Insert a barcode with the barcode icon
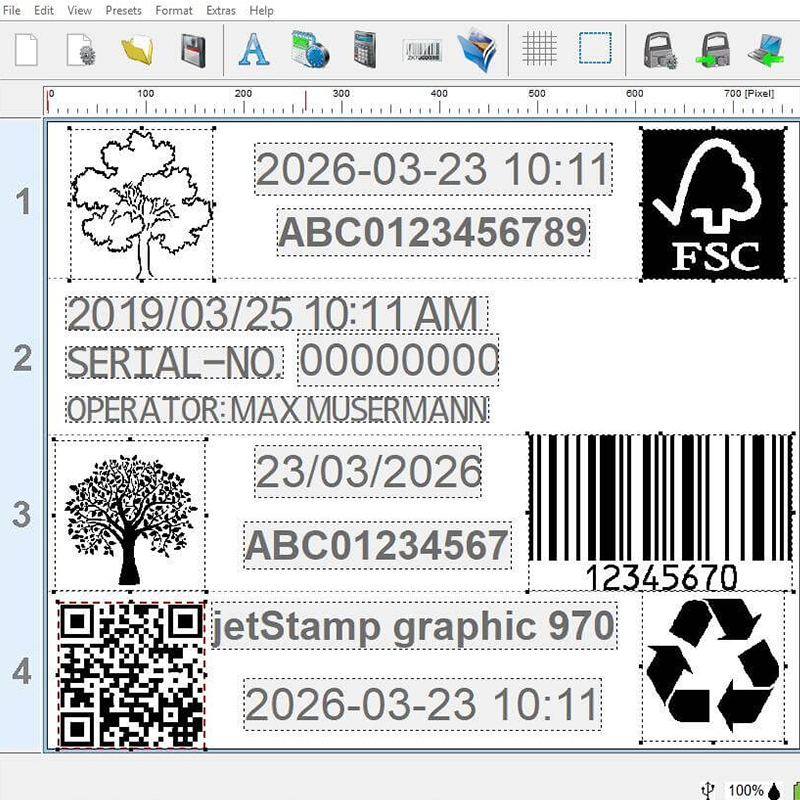 (422, 51)
